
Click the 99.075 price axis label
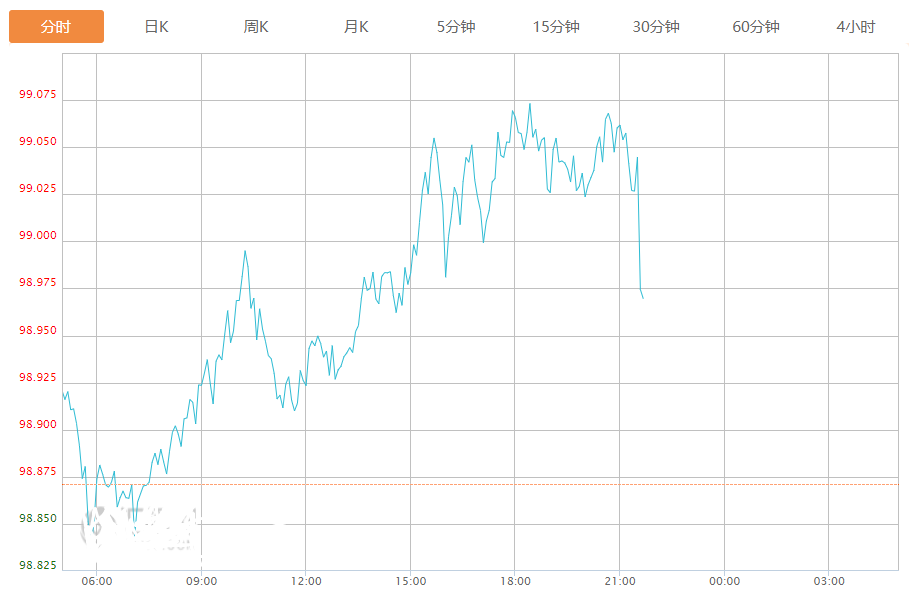pyautogui.click(x=38, y=96)
